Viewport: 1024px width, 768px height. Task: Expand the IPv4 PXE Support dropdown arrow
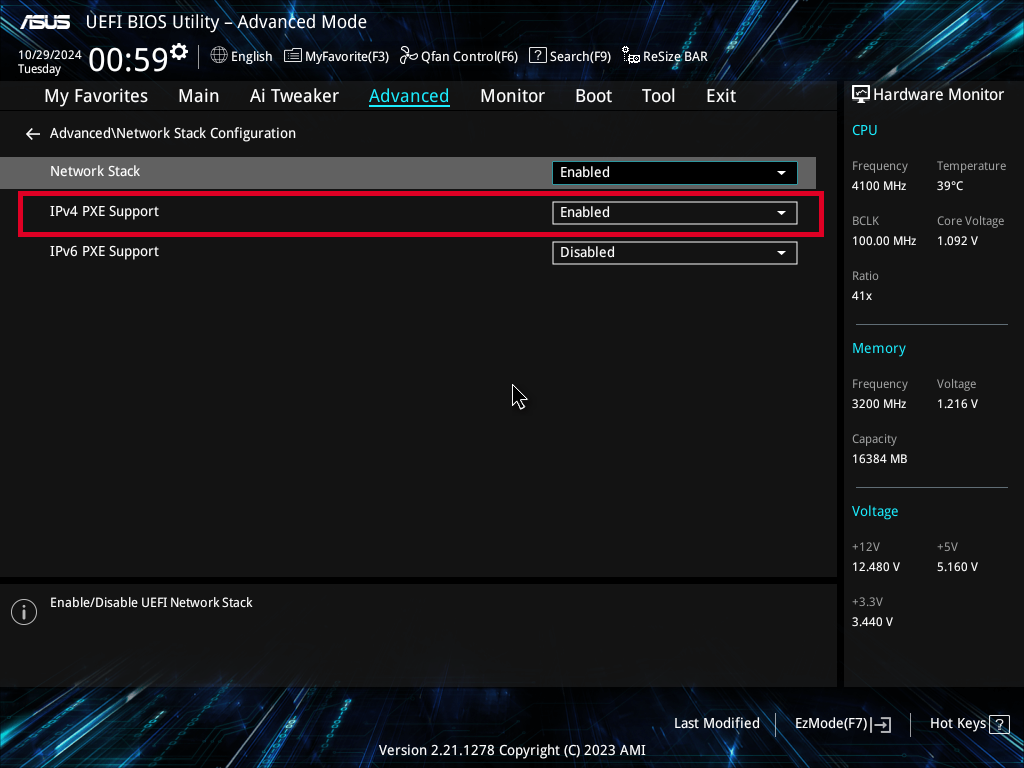[781, 212]
